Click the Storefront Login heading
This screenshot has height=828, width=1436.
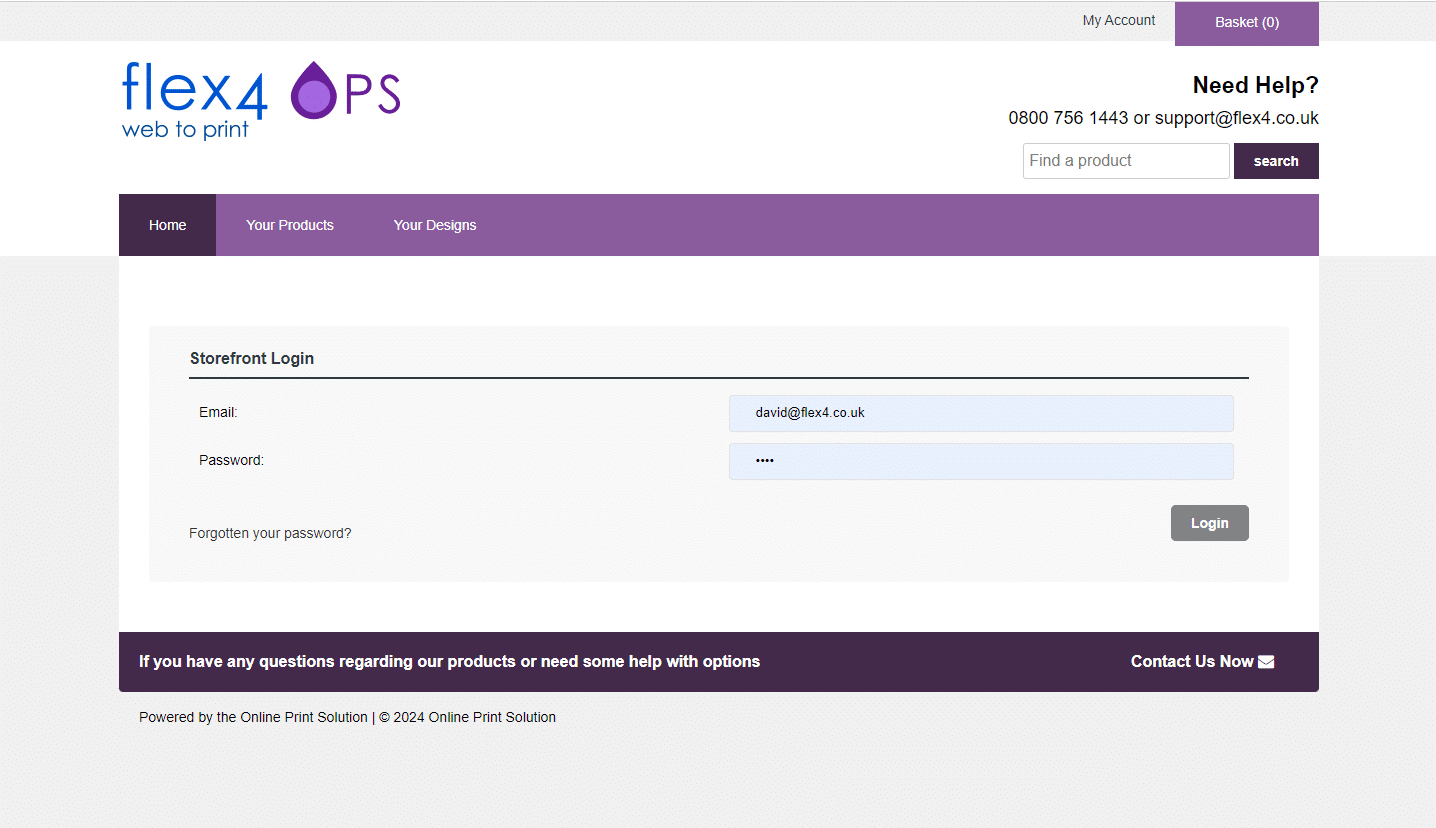[x=252, y=358]
